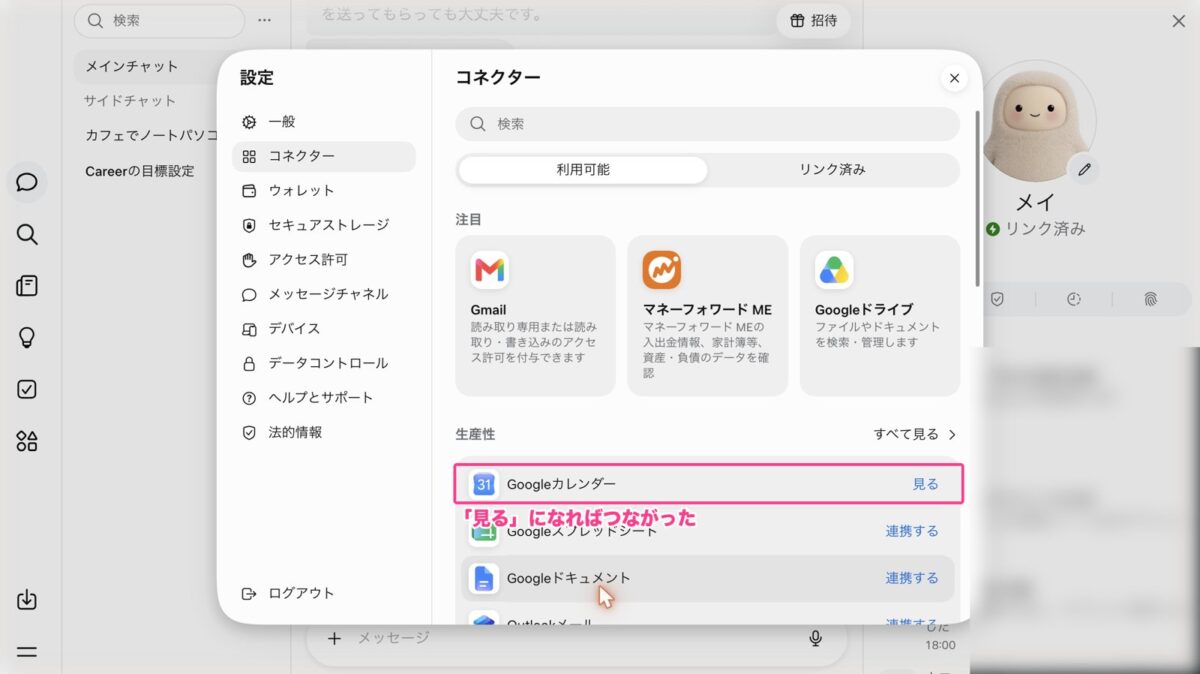Open アクセス許可 settings section

pos(324,259)
